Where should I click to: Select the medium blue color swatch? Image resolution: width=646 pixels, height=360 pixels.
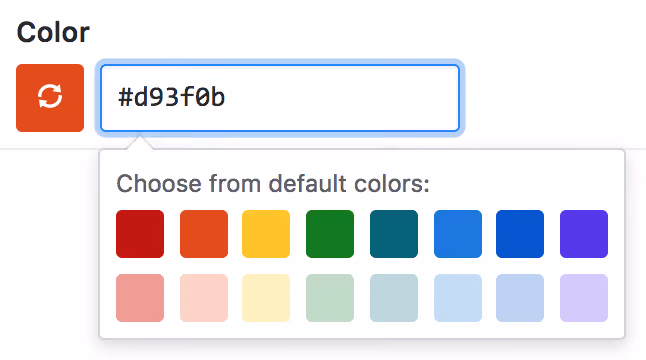(458, 234)
